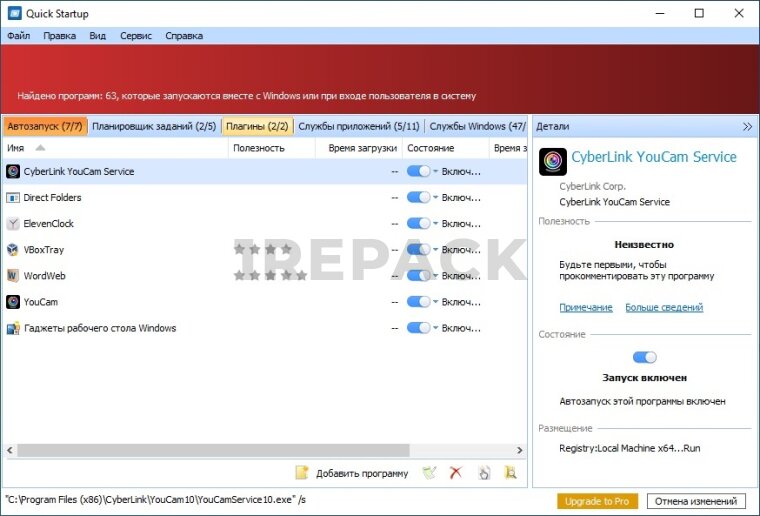
Task: Open state dropdown arrow for Гаджеты рабочего стола
Action: (x=436, y=328)
